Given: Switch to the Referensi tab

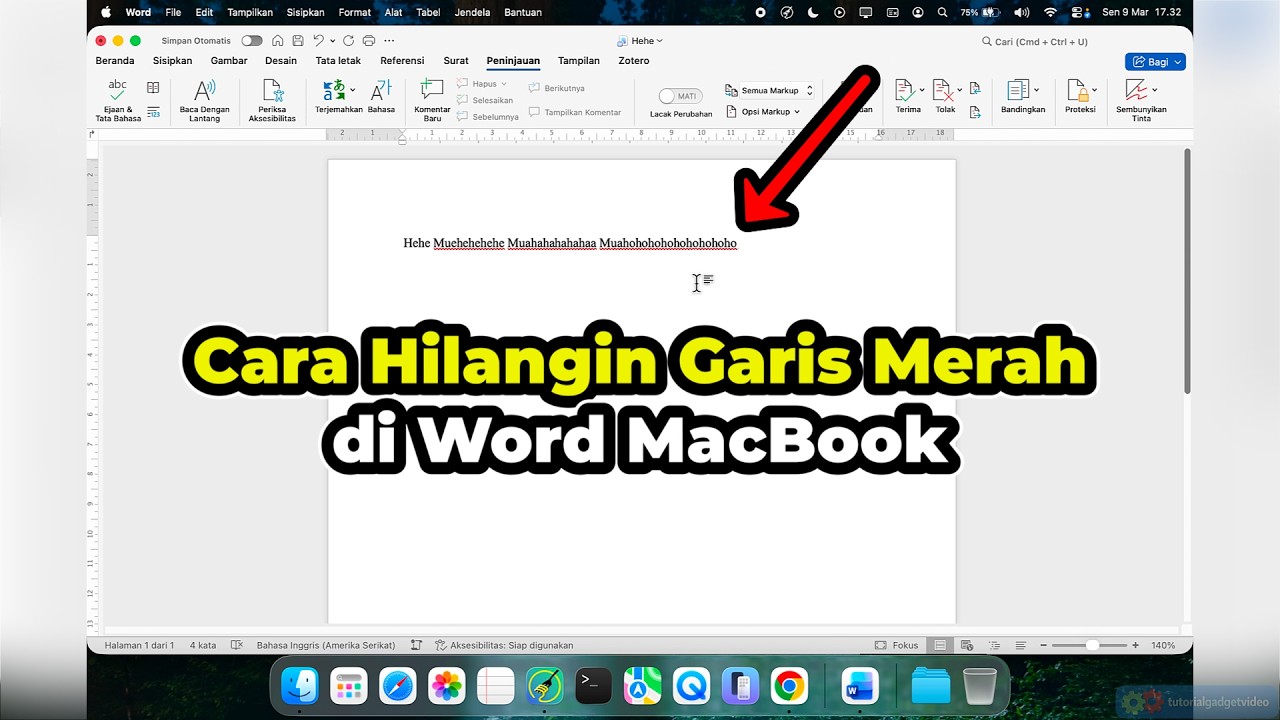Looking at the screenshot, I should pos(402,61).
